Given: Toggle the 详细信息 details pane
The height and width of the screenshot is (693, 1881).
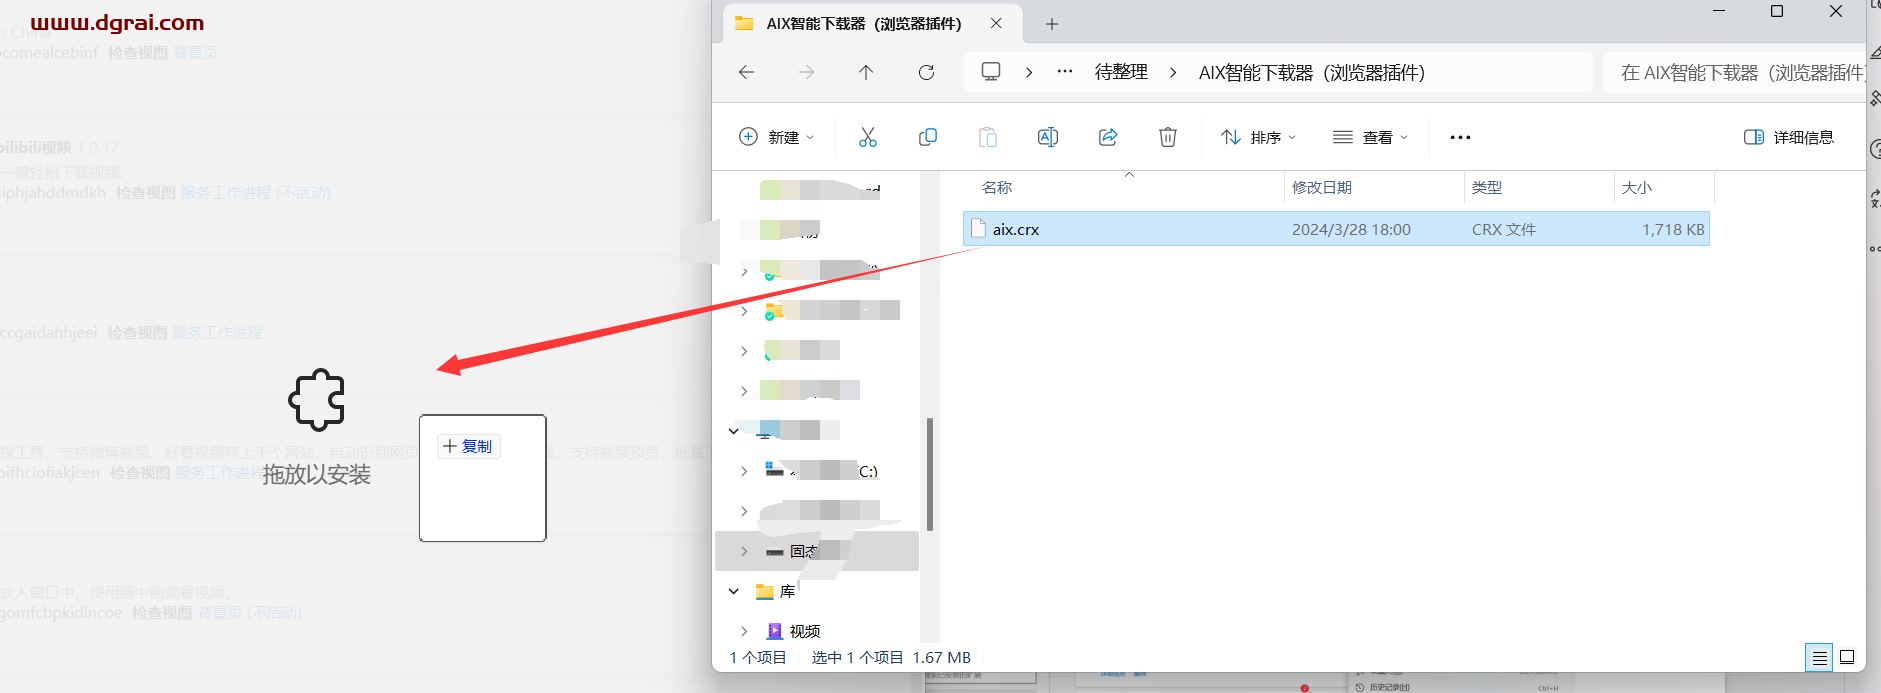Looking at the screenshot, I should coord(1789,137).
